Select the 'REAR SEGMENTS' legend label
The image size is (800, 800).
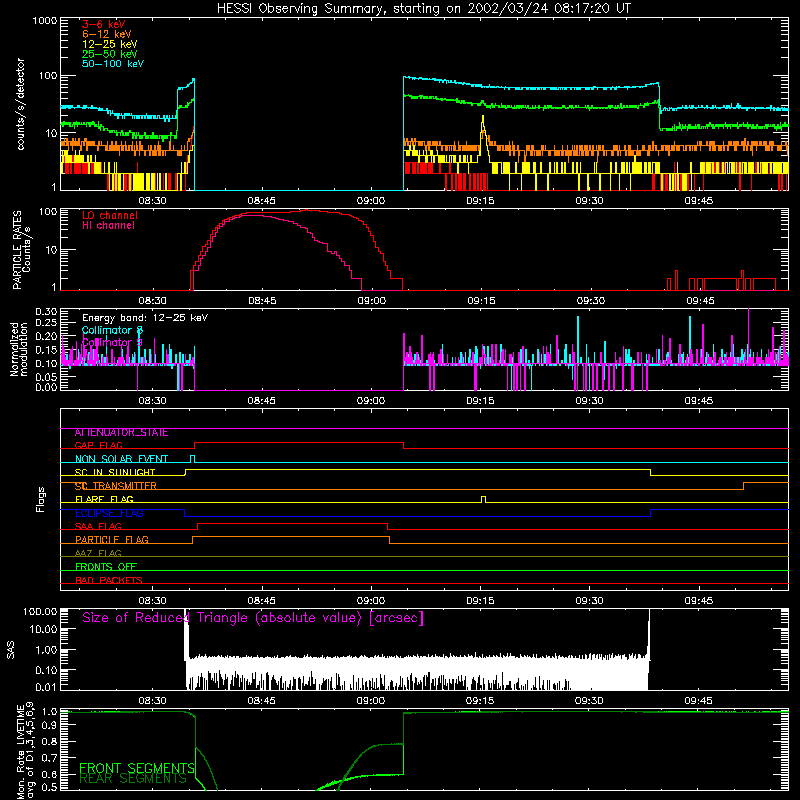pos(133,779)
